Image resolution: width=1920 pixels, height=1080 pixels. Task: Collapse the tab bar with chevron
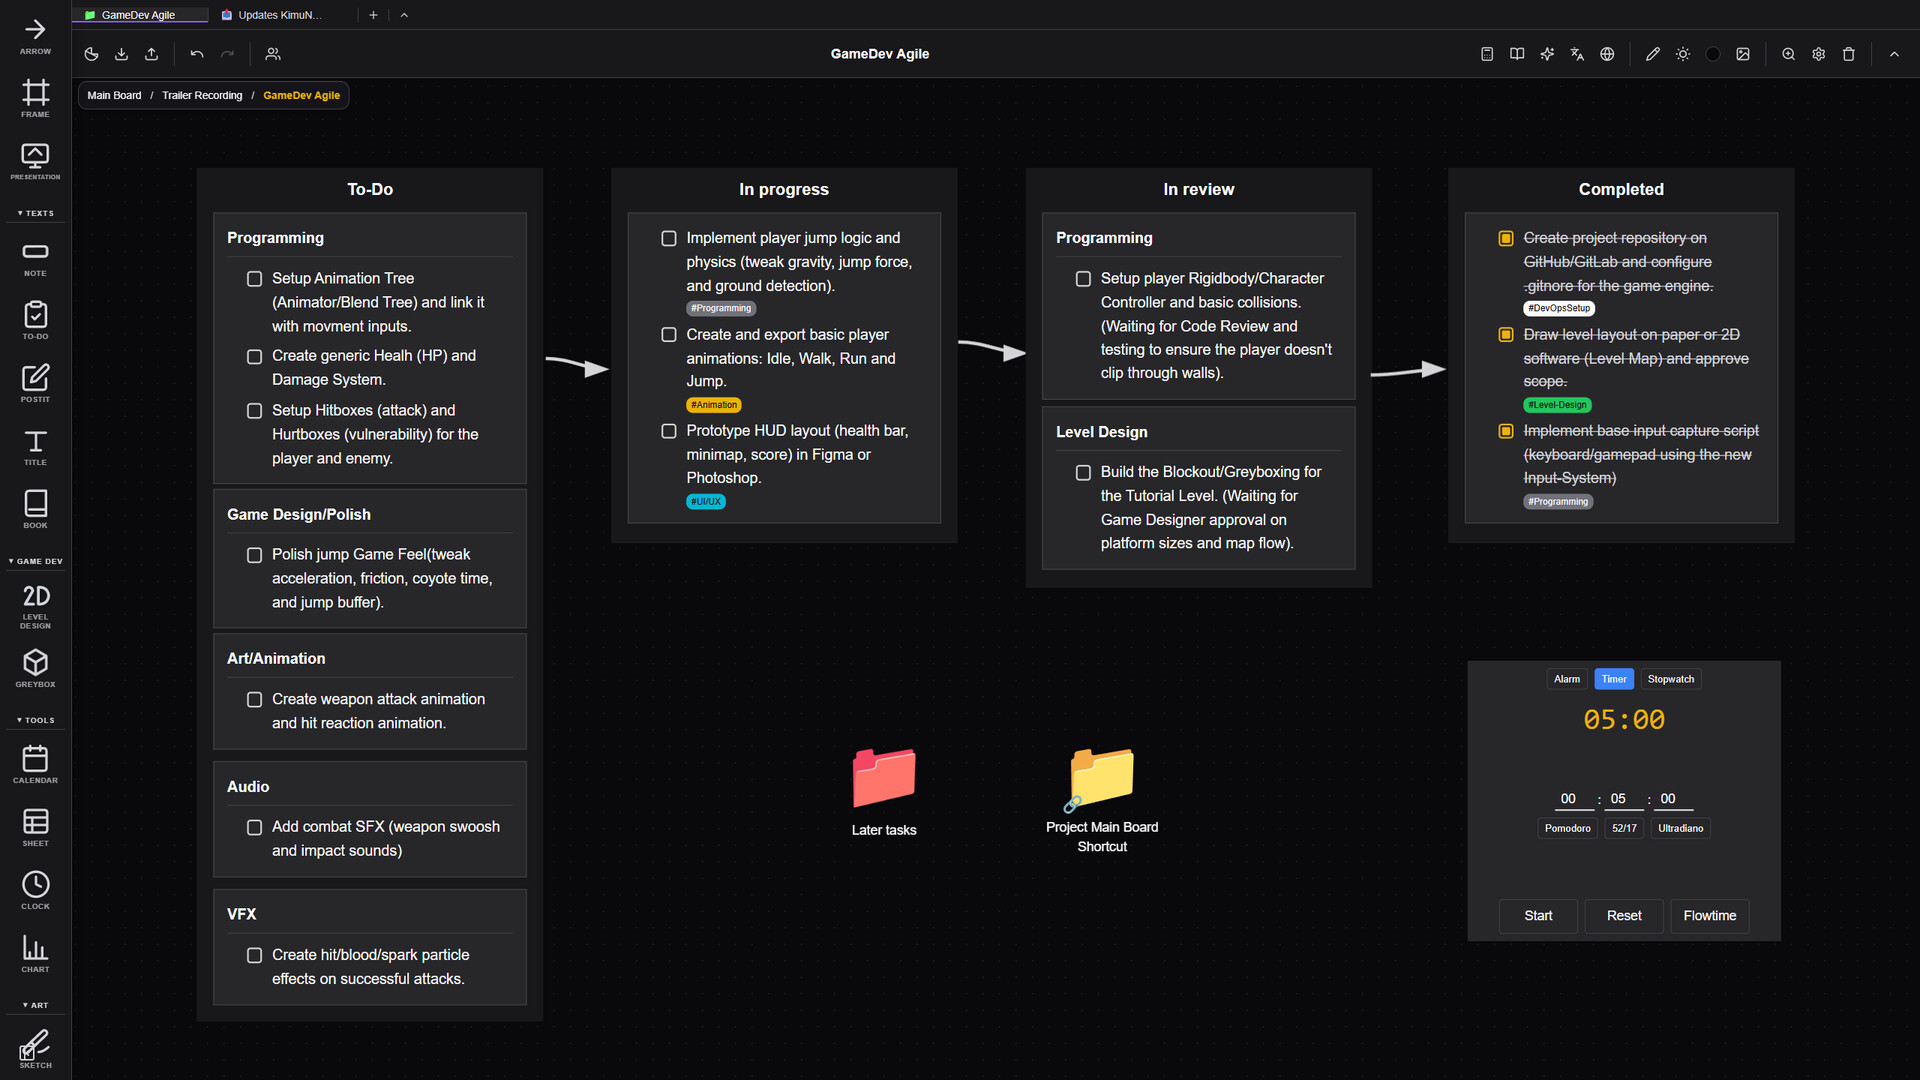coord(404,15)
